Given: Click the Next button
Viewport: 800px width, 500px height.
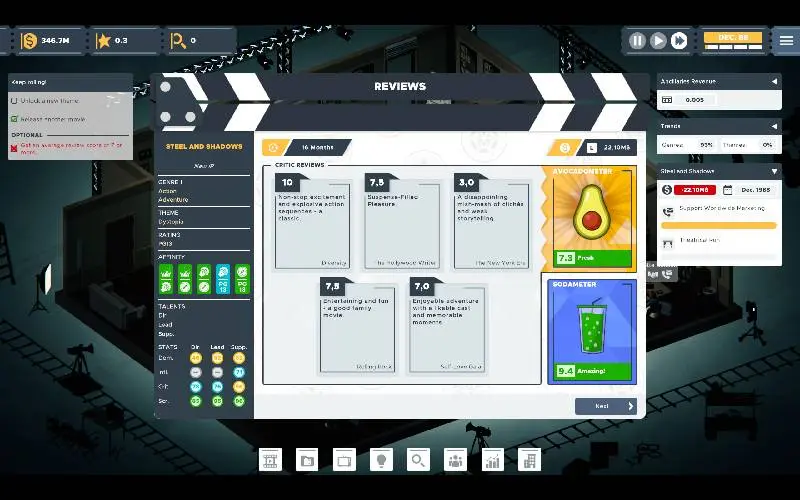Looking at the screenshot, I should point(606,406).
